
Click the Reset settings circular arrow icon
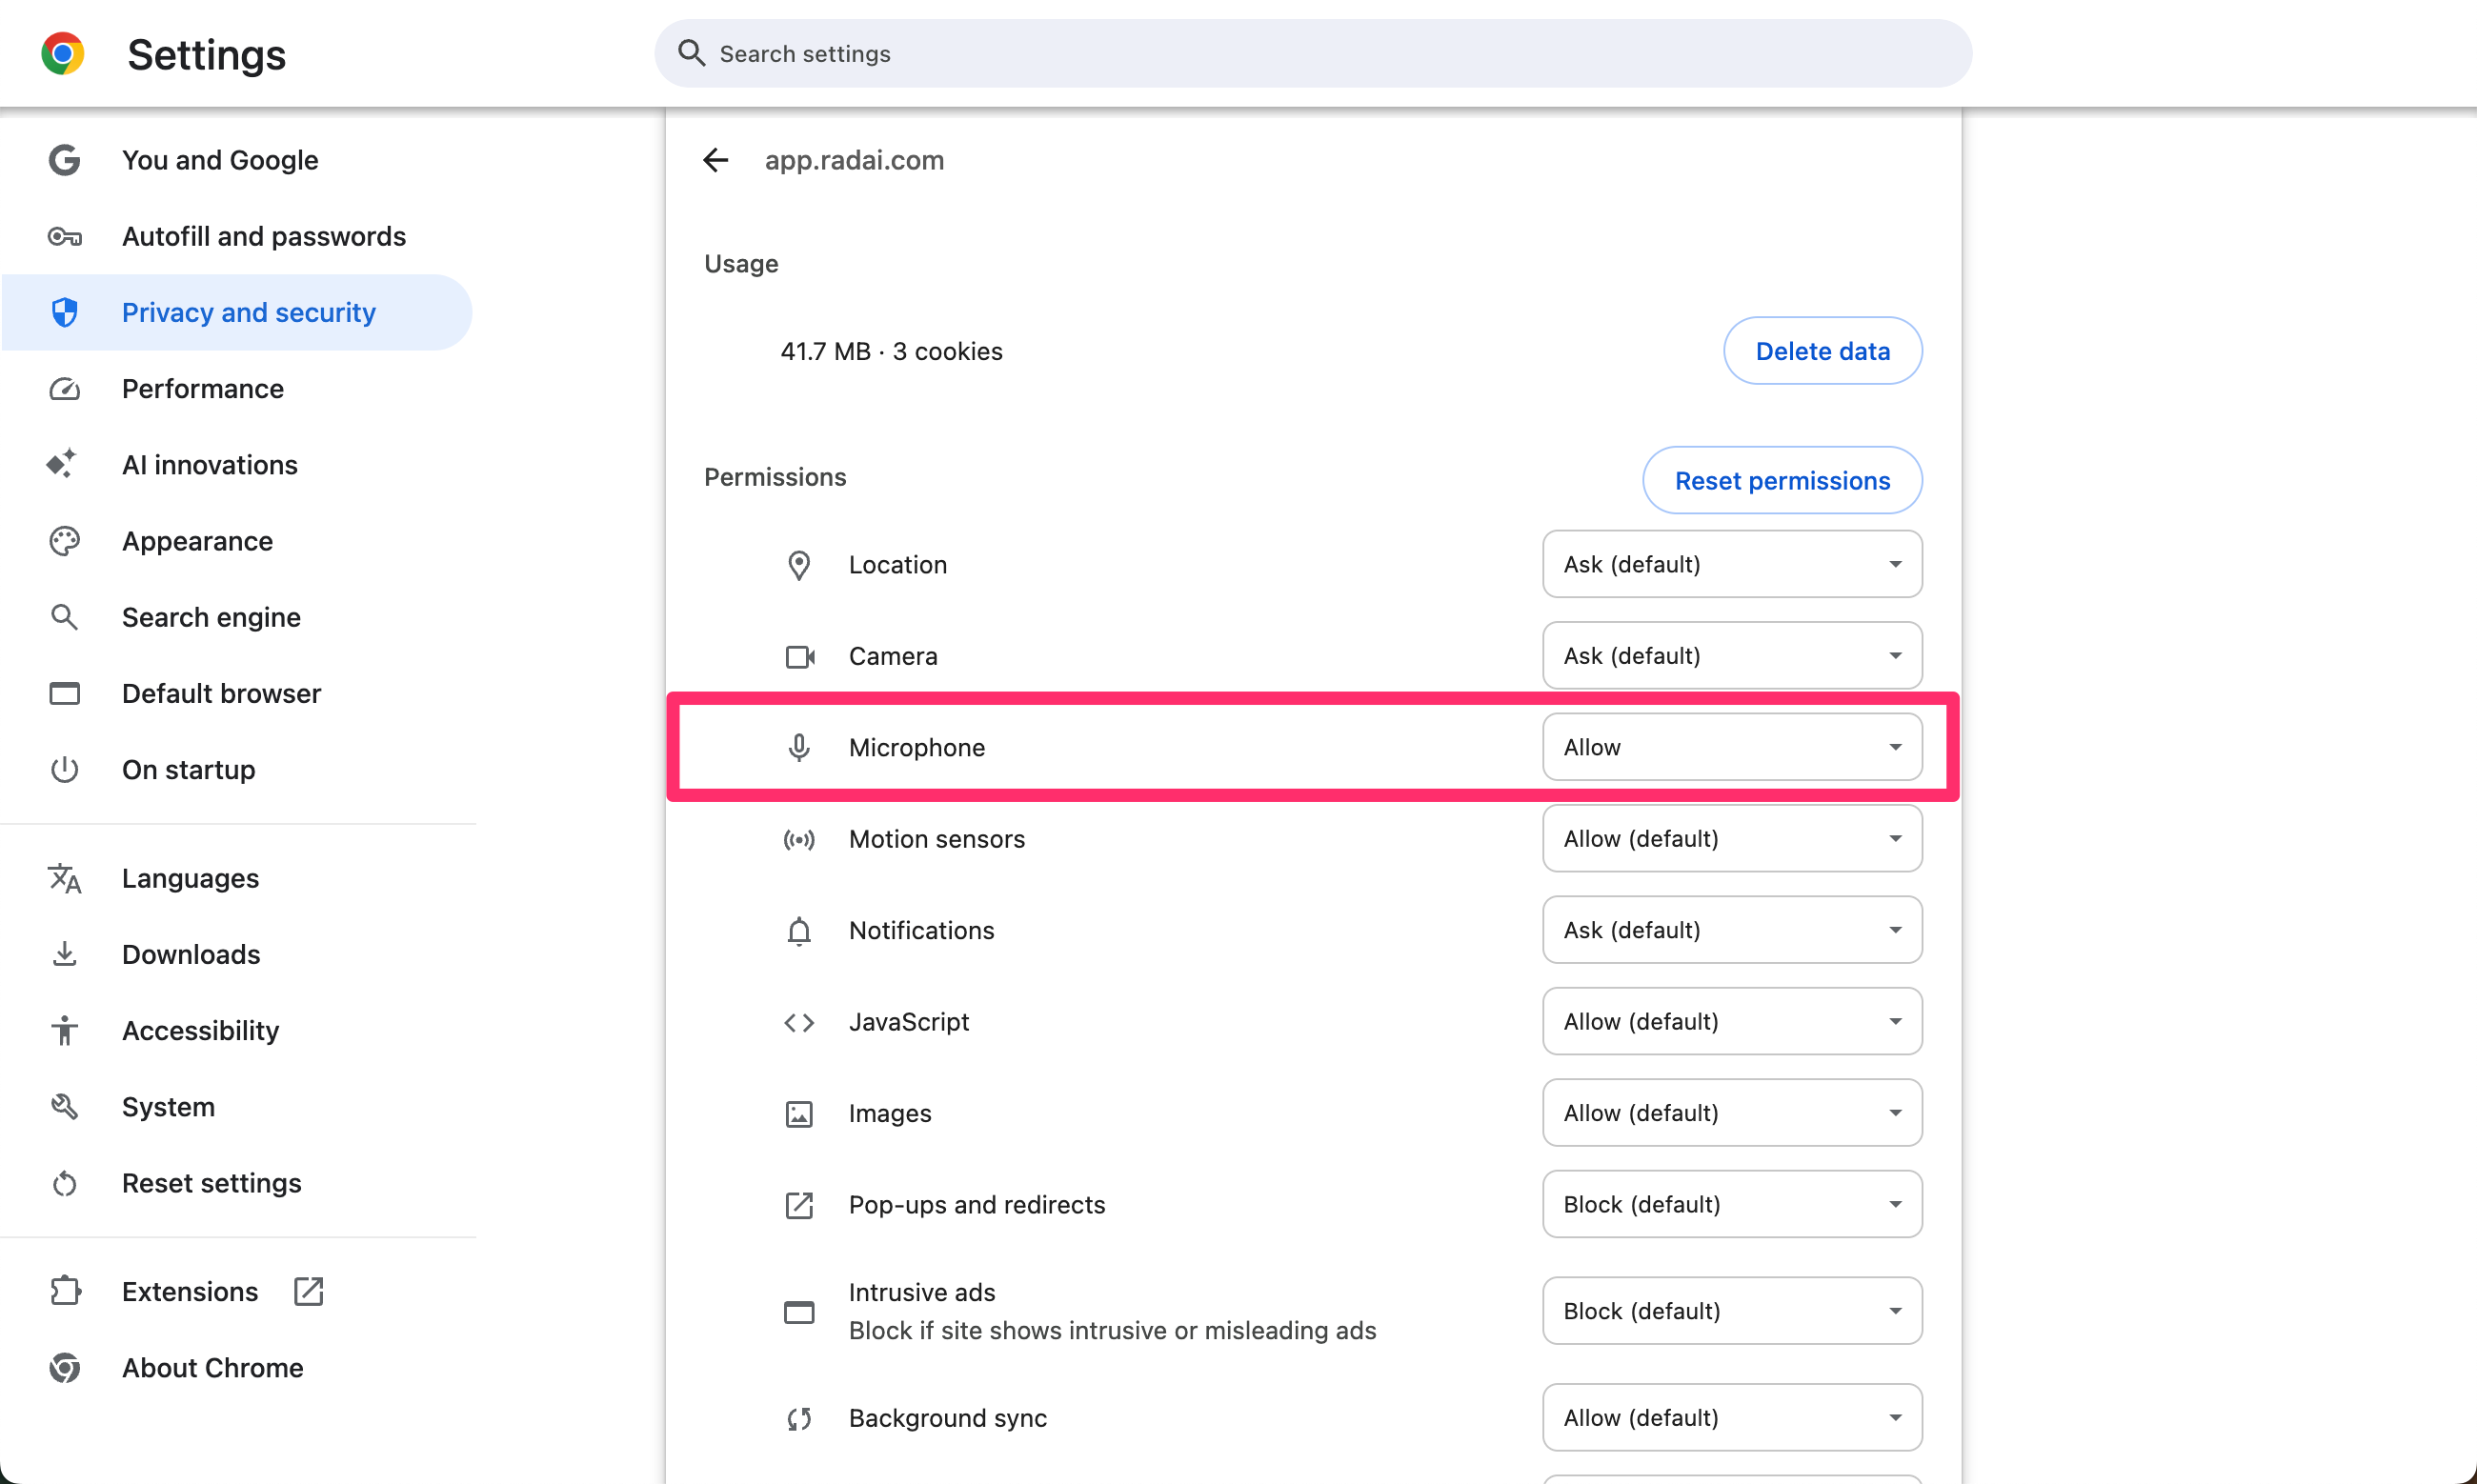click(65, 1183)
